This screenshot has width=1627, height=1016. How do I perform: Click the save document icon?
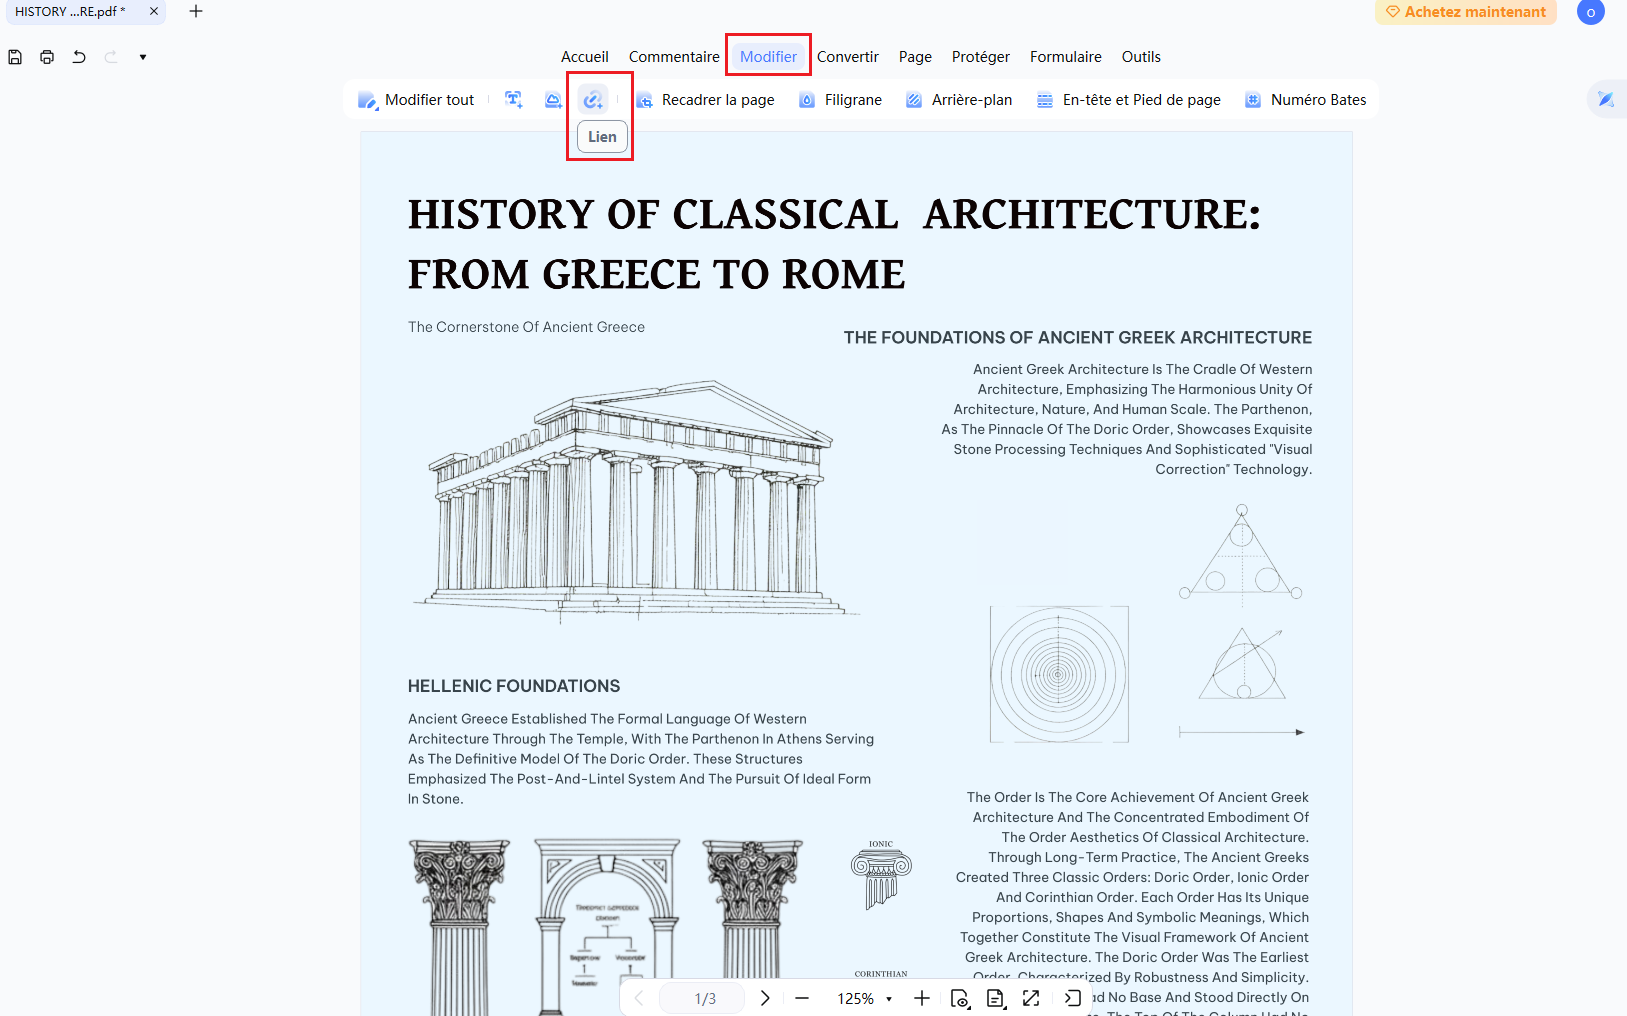(15, 57)
